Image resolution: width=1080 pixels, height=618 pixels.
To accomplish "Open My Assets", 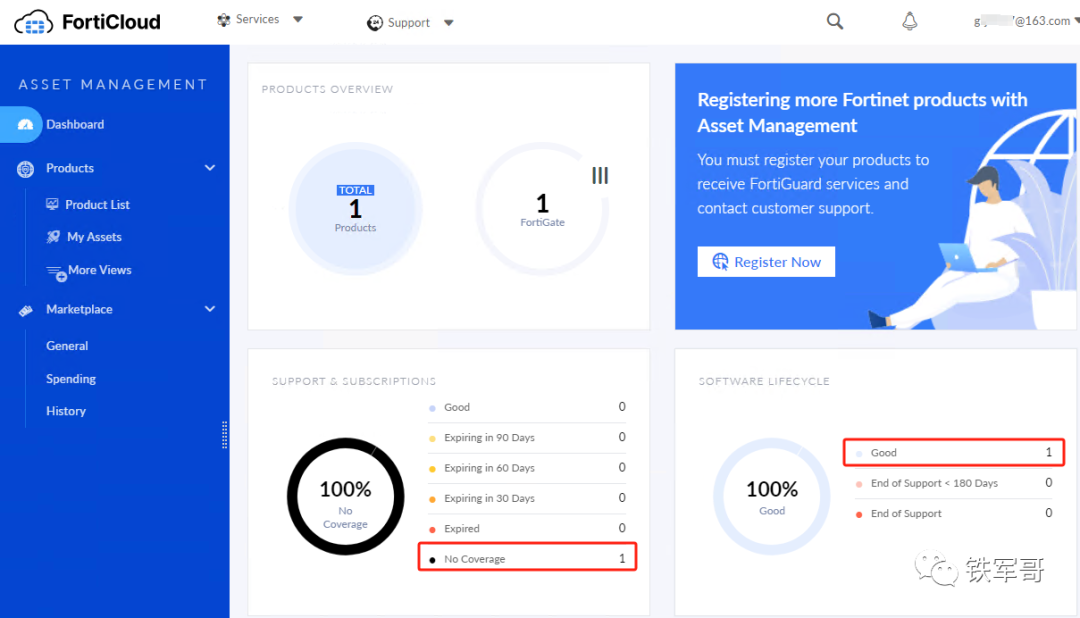I will click(x=94, y=237).
